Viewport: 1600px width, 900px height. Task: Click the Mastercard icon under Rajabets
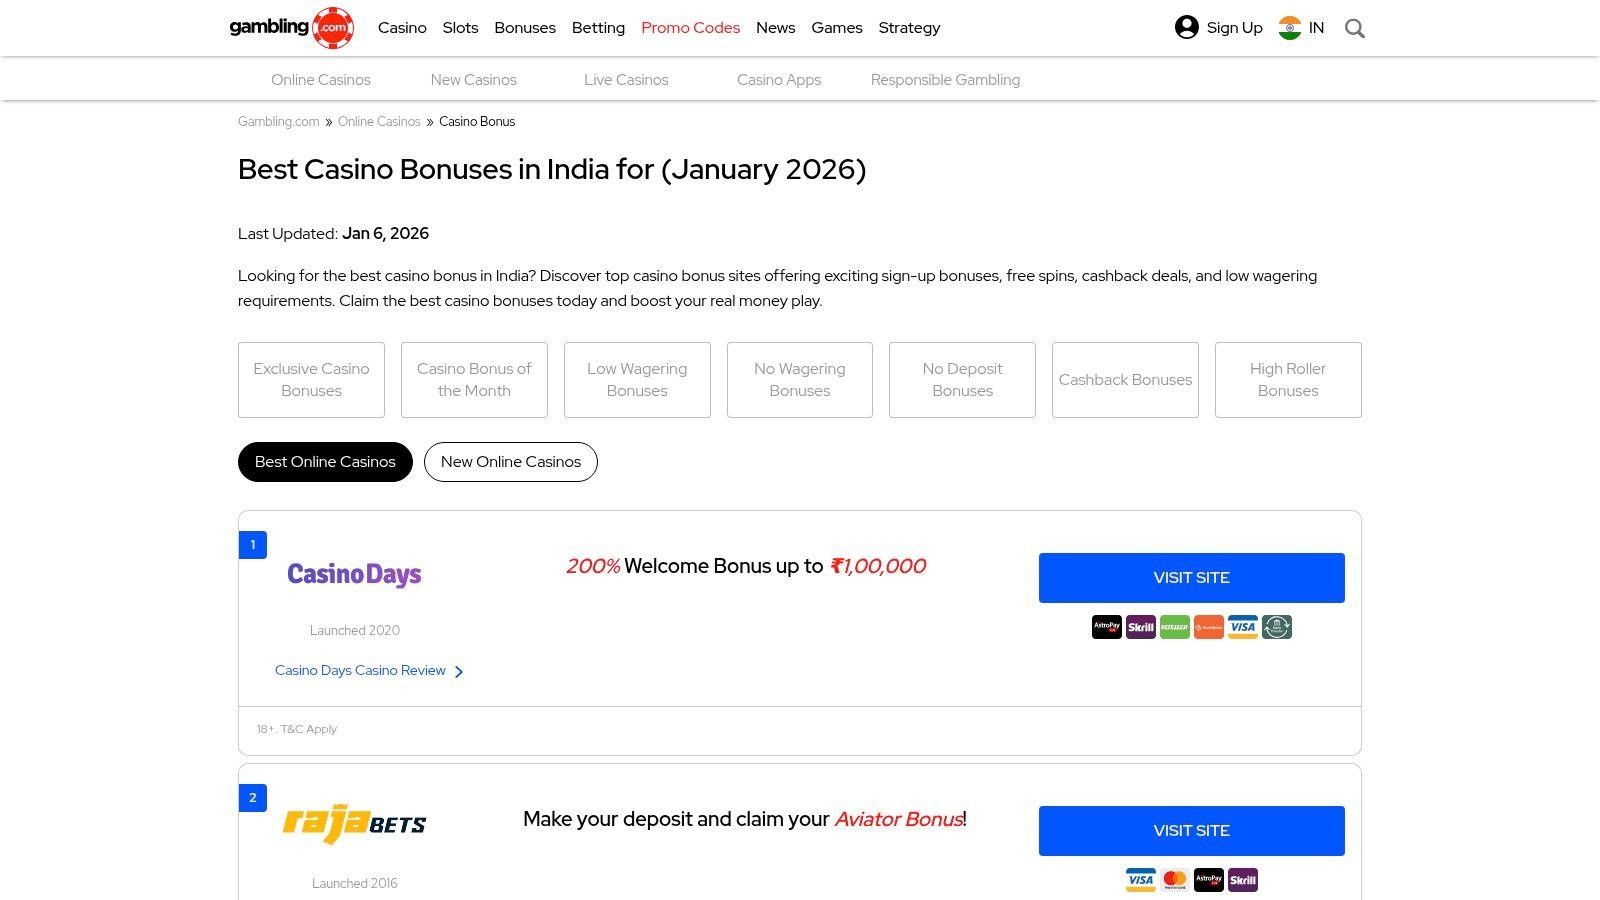(1175, 880)
